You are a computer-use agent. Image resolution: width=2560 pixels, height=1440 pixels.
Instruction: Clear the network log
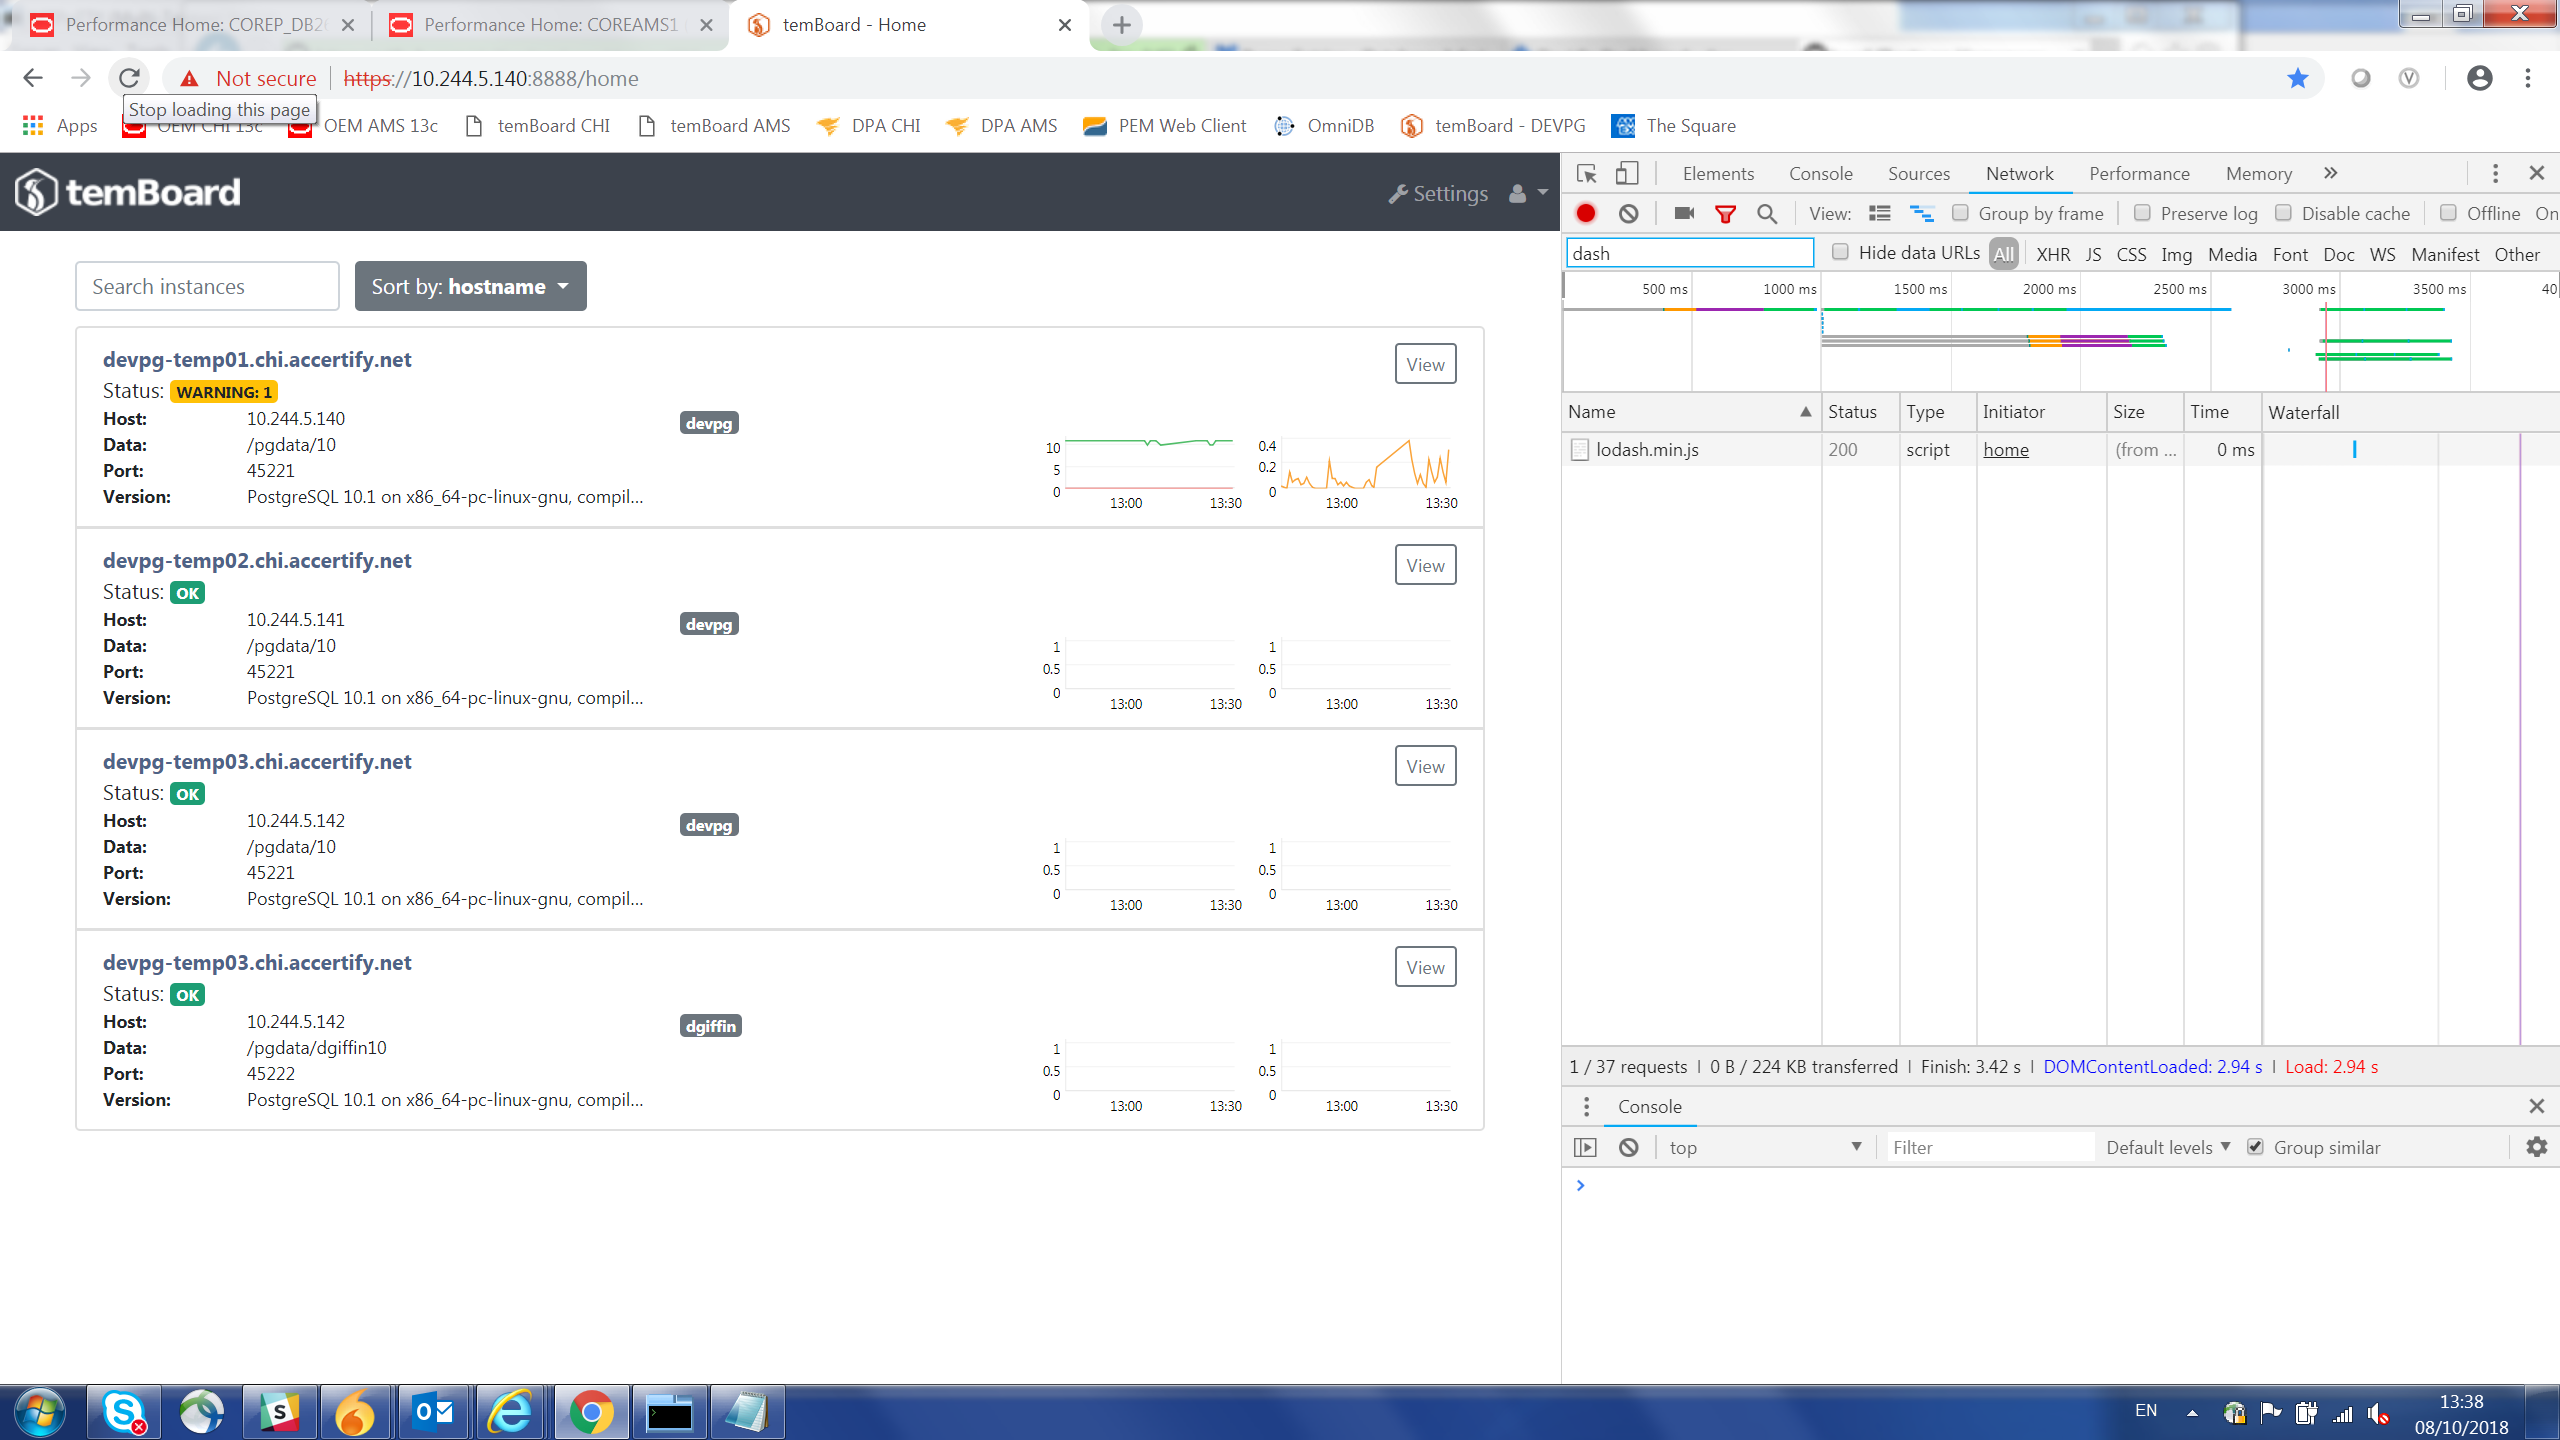[x=1630, y=213]
